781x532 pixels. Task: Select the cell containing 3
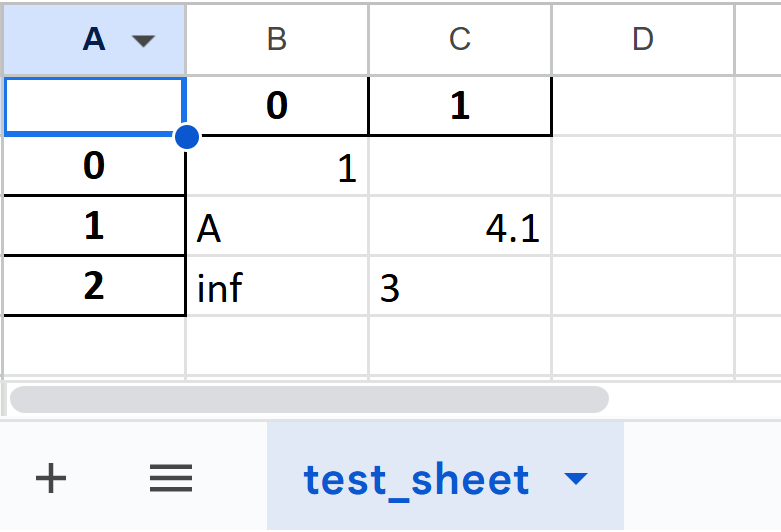[460, 288]
